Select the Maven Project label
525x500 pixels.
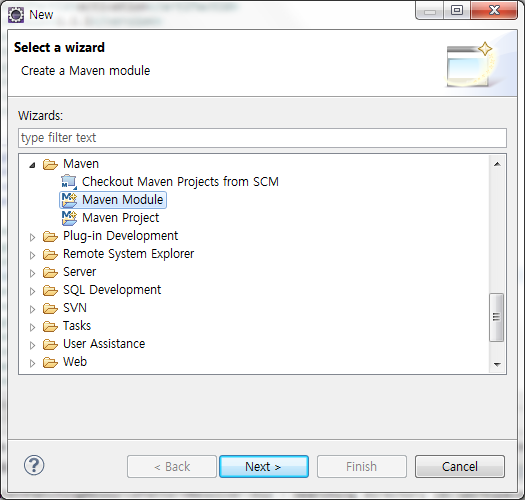coord(121,218)
